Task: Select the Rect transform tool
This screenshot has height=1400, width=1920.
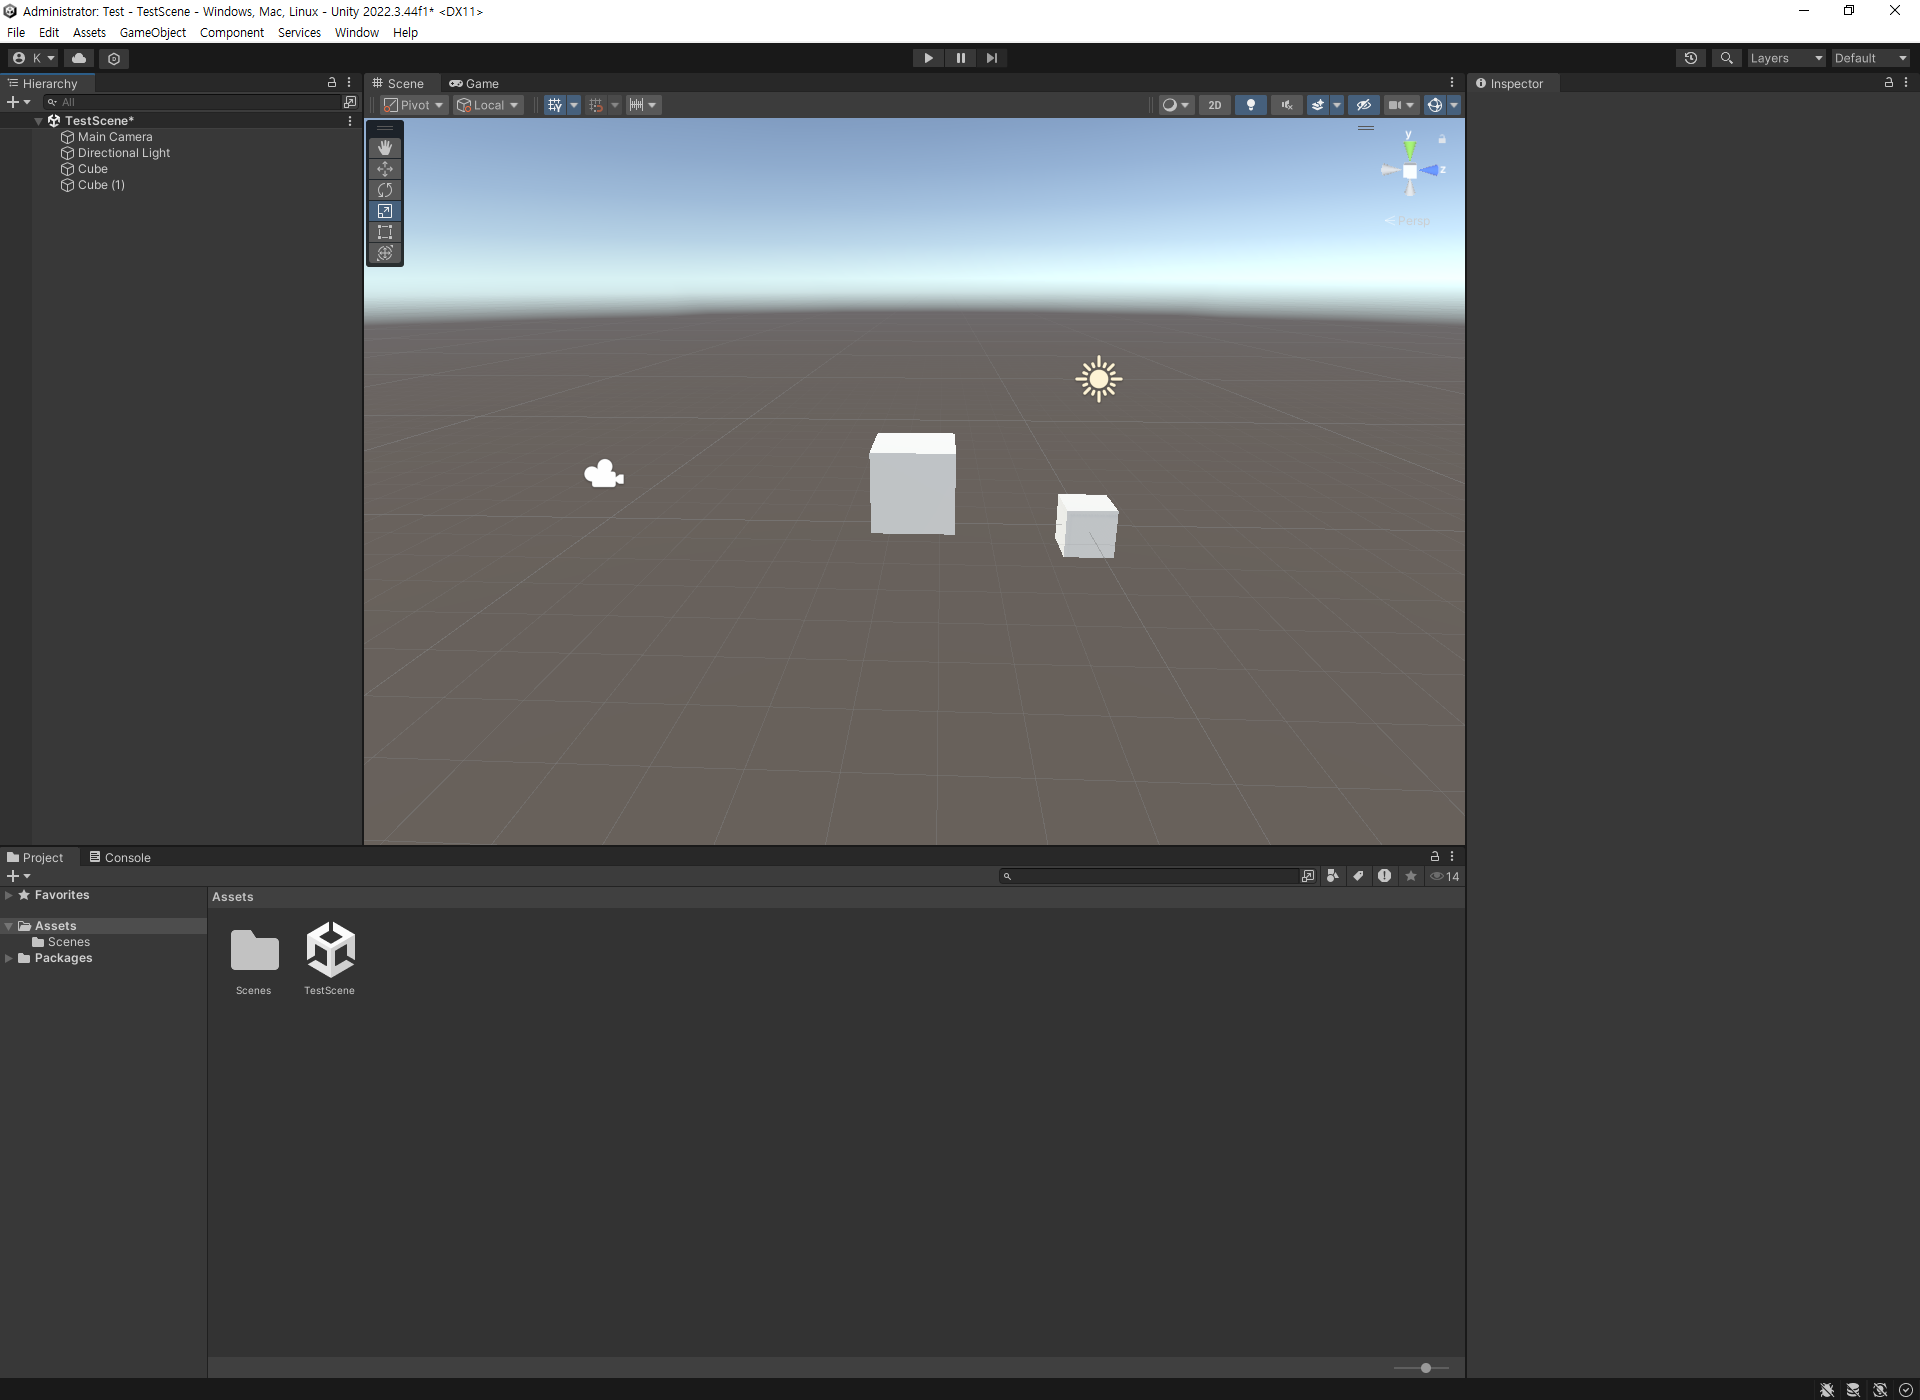Action: (x=385, y=232)
